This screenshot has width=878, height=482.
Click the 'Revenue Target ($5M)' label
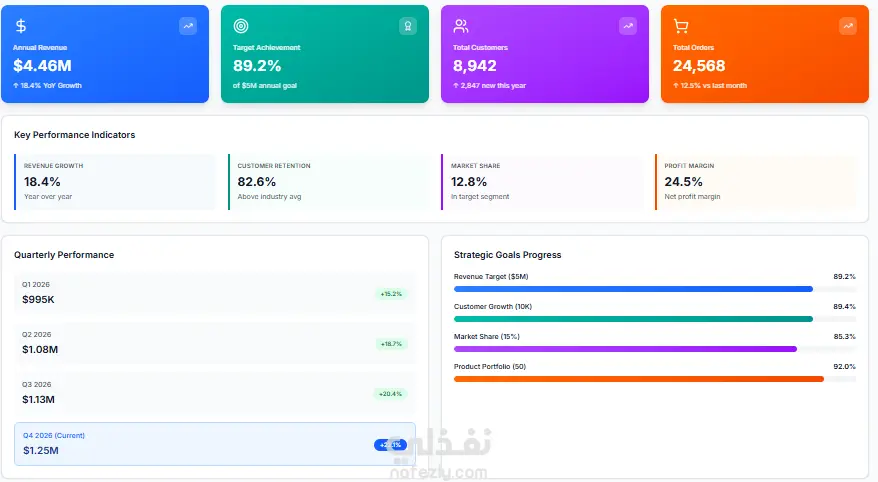click(491, 277)
